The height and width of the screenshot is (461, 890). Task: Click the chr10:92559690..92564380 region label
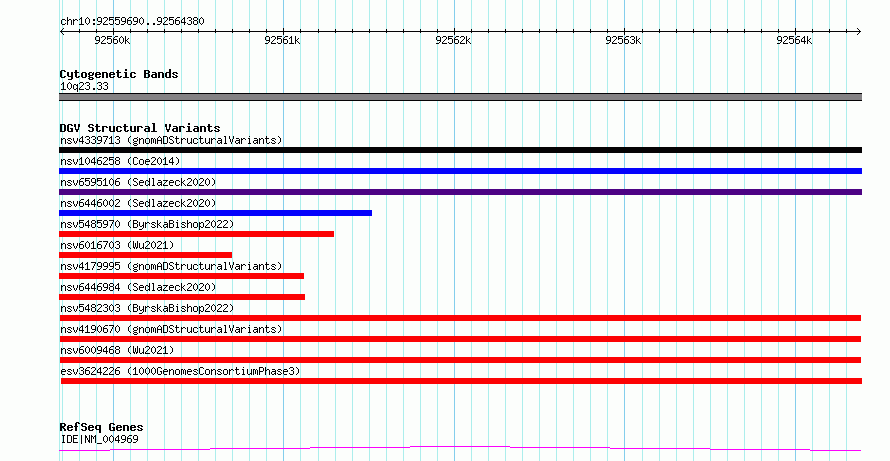(132, 22)
